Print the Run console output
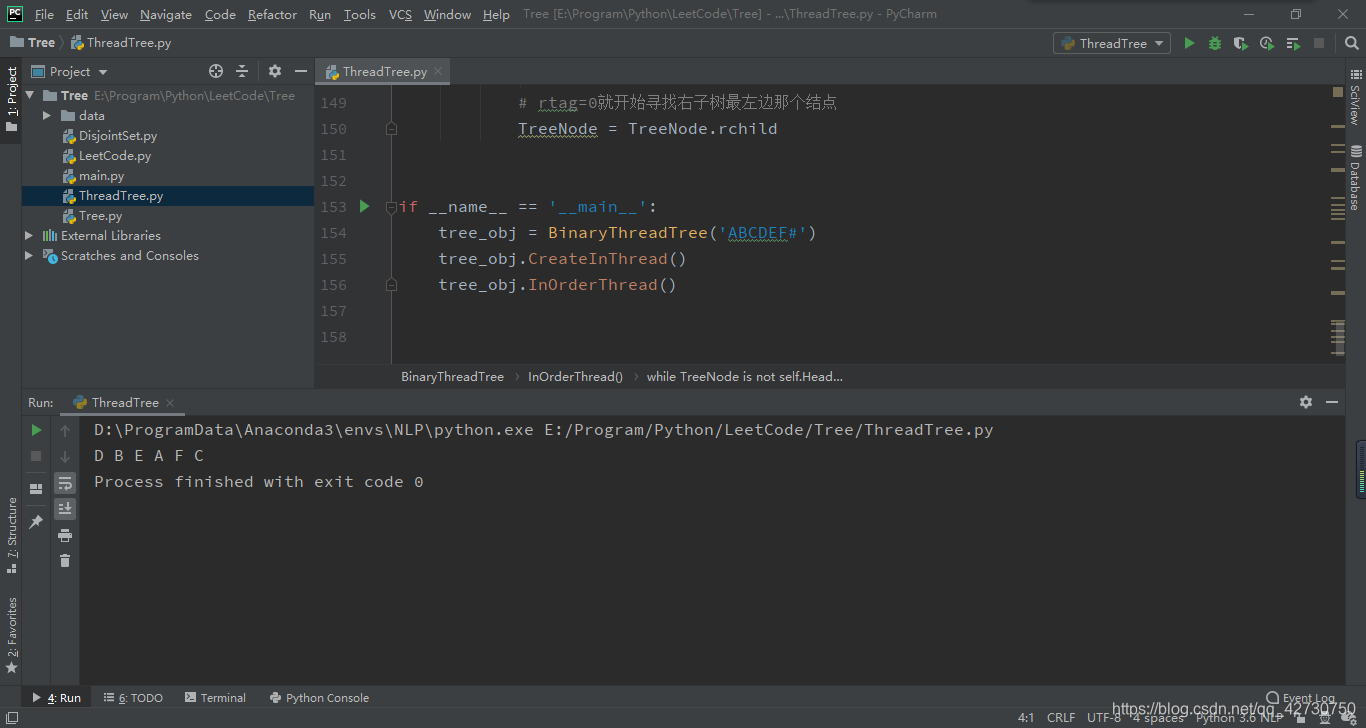 pos(65,535)
